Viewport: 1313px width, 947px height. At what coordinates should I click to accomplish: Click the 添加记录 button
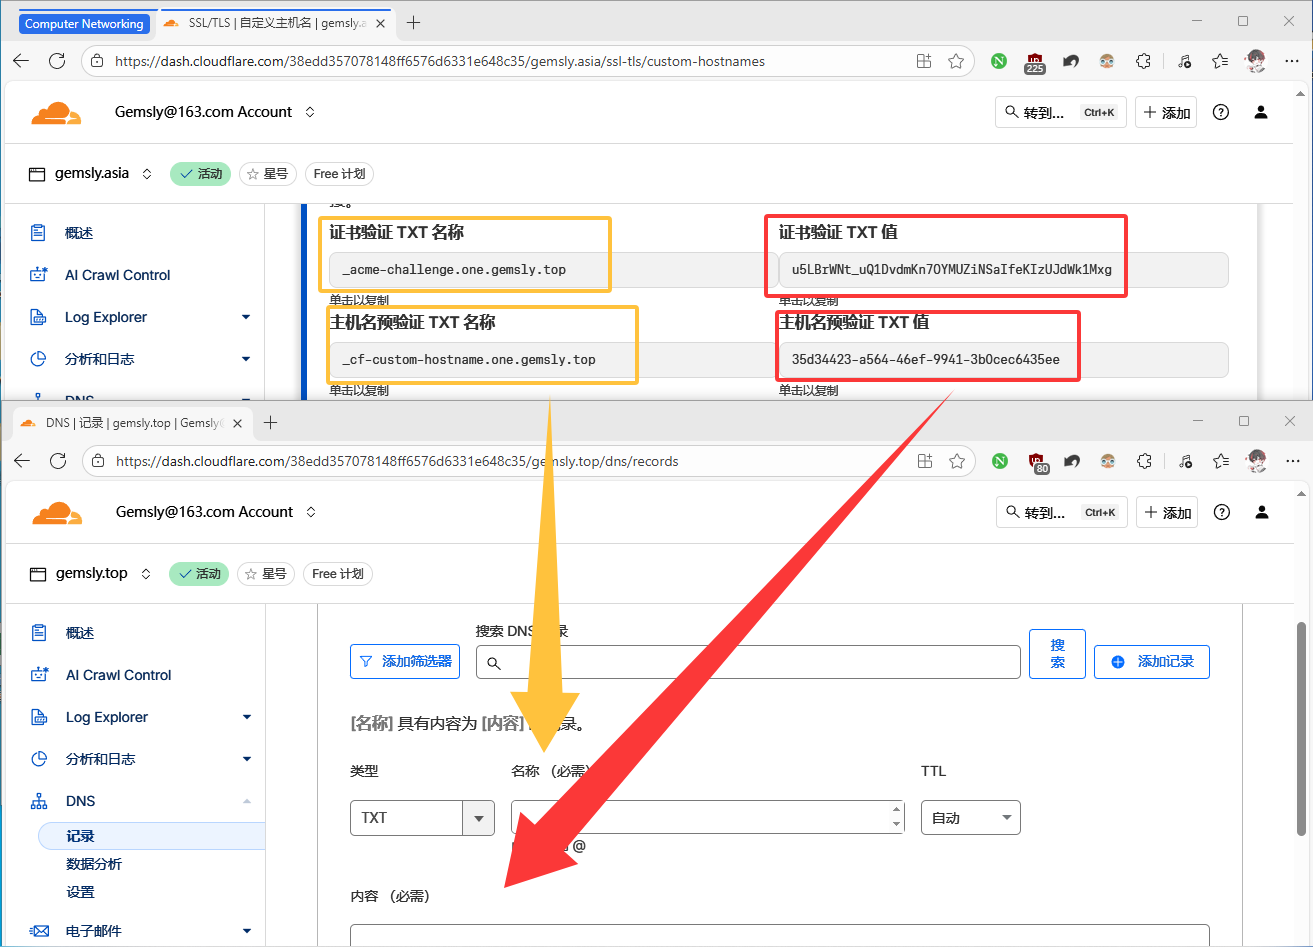[x=1151, y=661]
